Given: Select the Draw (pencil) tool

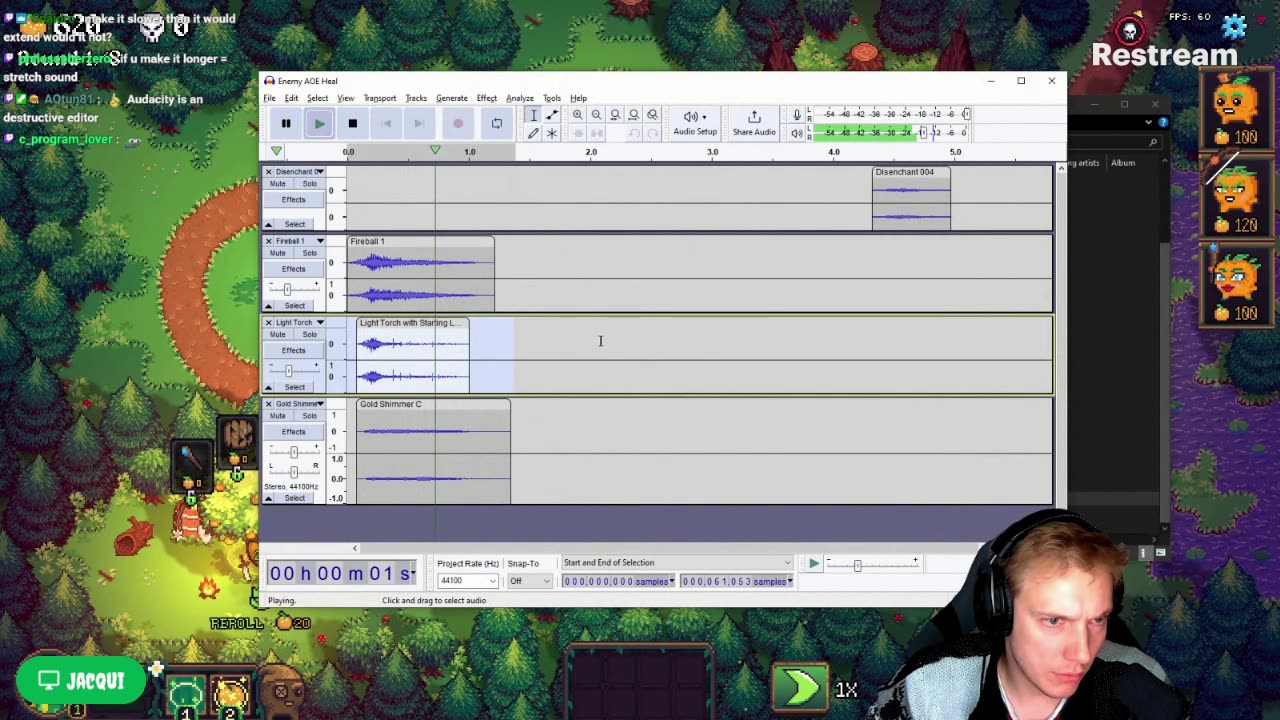Looking at the screenshot, I should click(533, 133).
